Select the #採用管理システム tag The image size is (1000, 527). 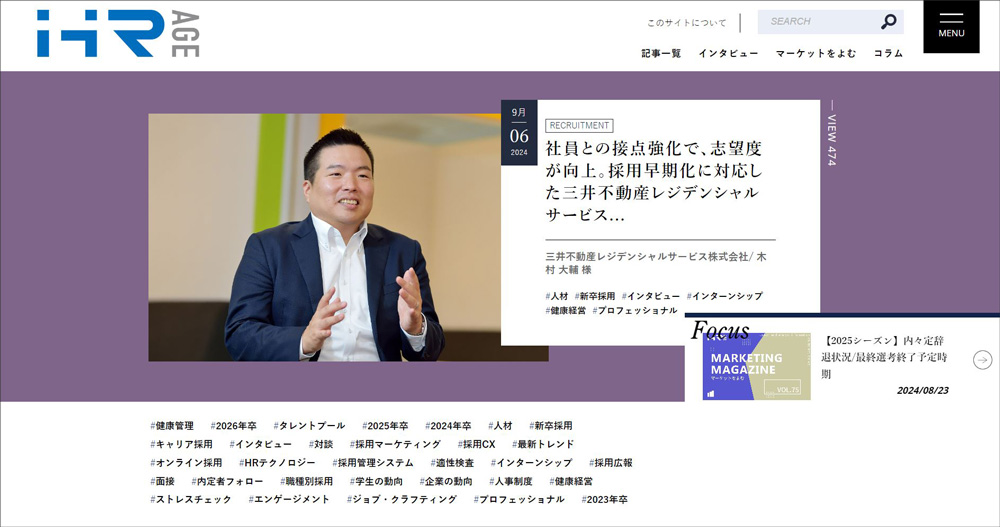[x=373, y=463]
